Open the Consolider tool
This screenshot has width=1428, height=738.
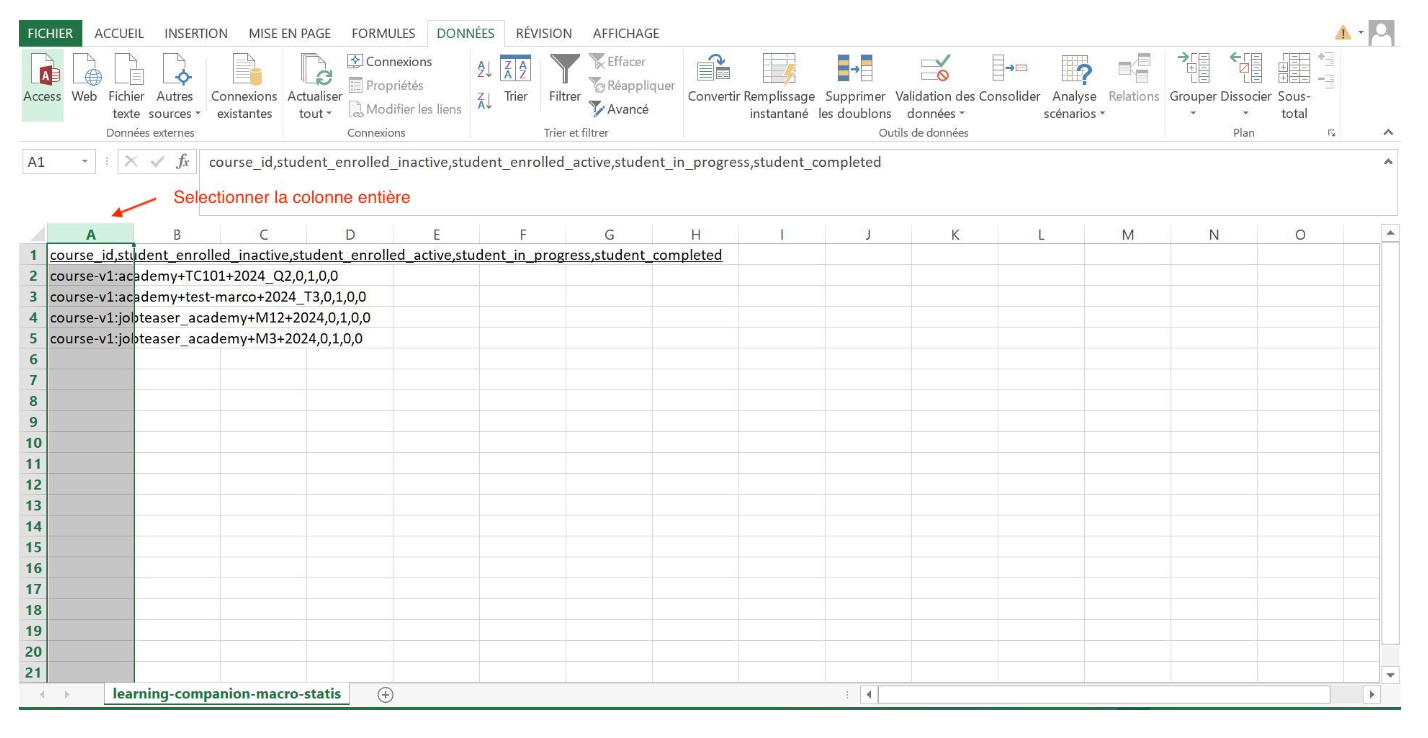(1010, 78)
